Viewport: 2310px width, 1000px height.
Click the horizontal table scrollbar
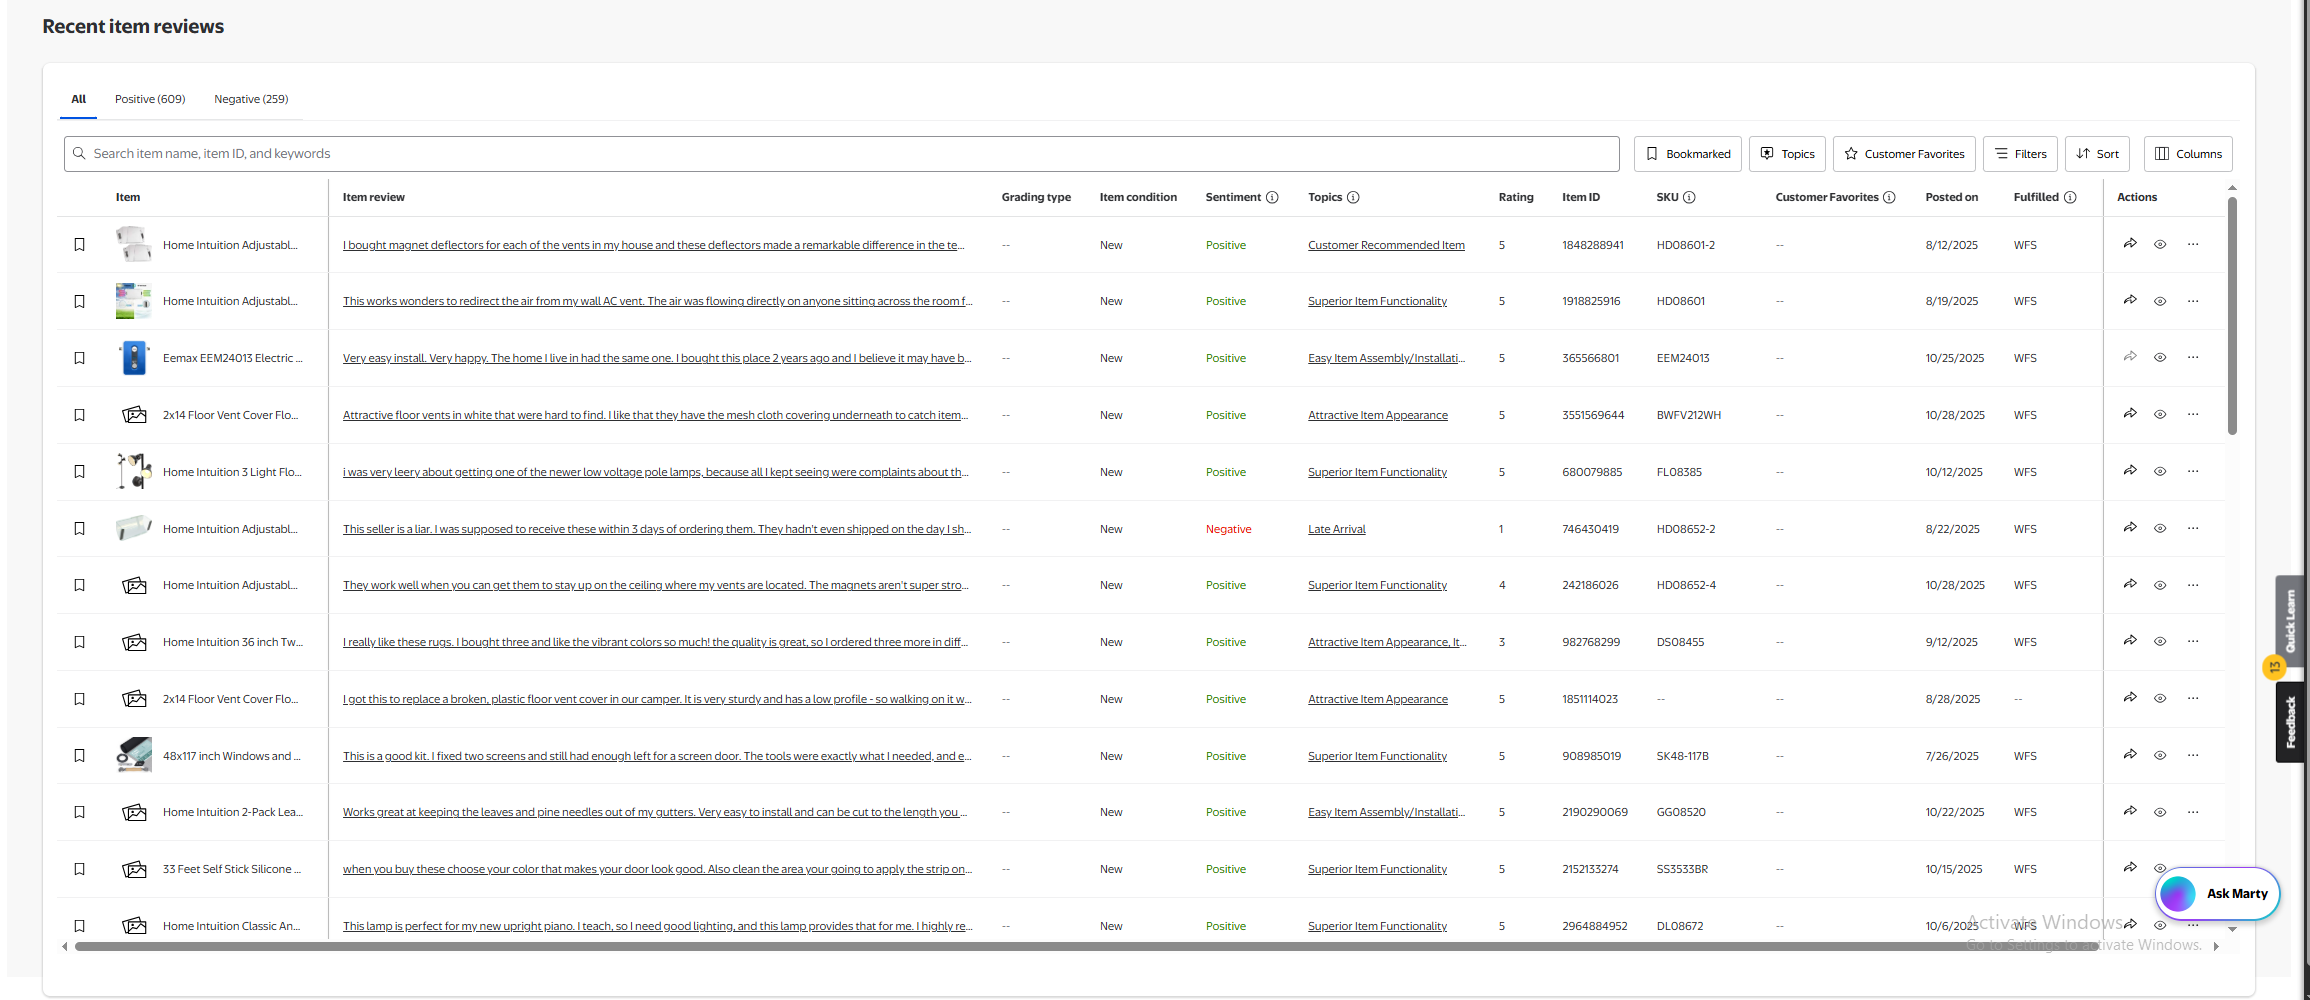coord(1085,946)
